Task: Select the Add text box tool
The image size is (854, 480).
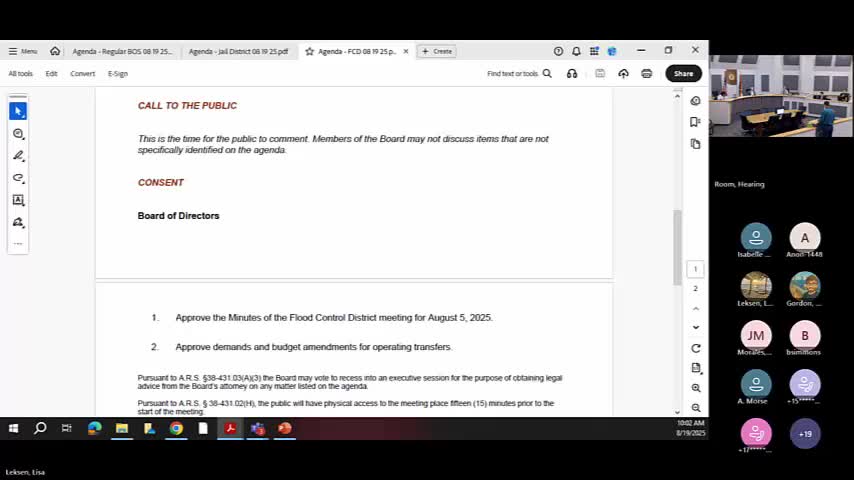Action: pyautogui.click(x=18, y=200)
